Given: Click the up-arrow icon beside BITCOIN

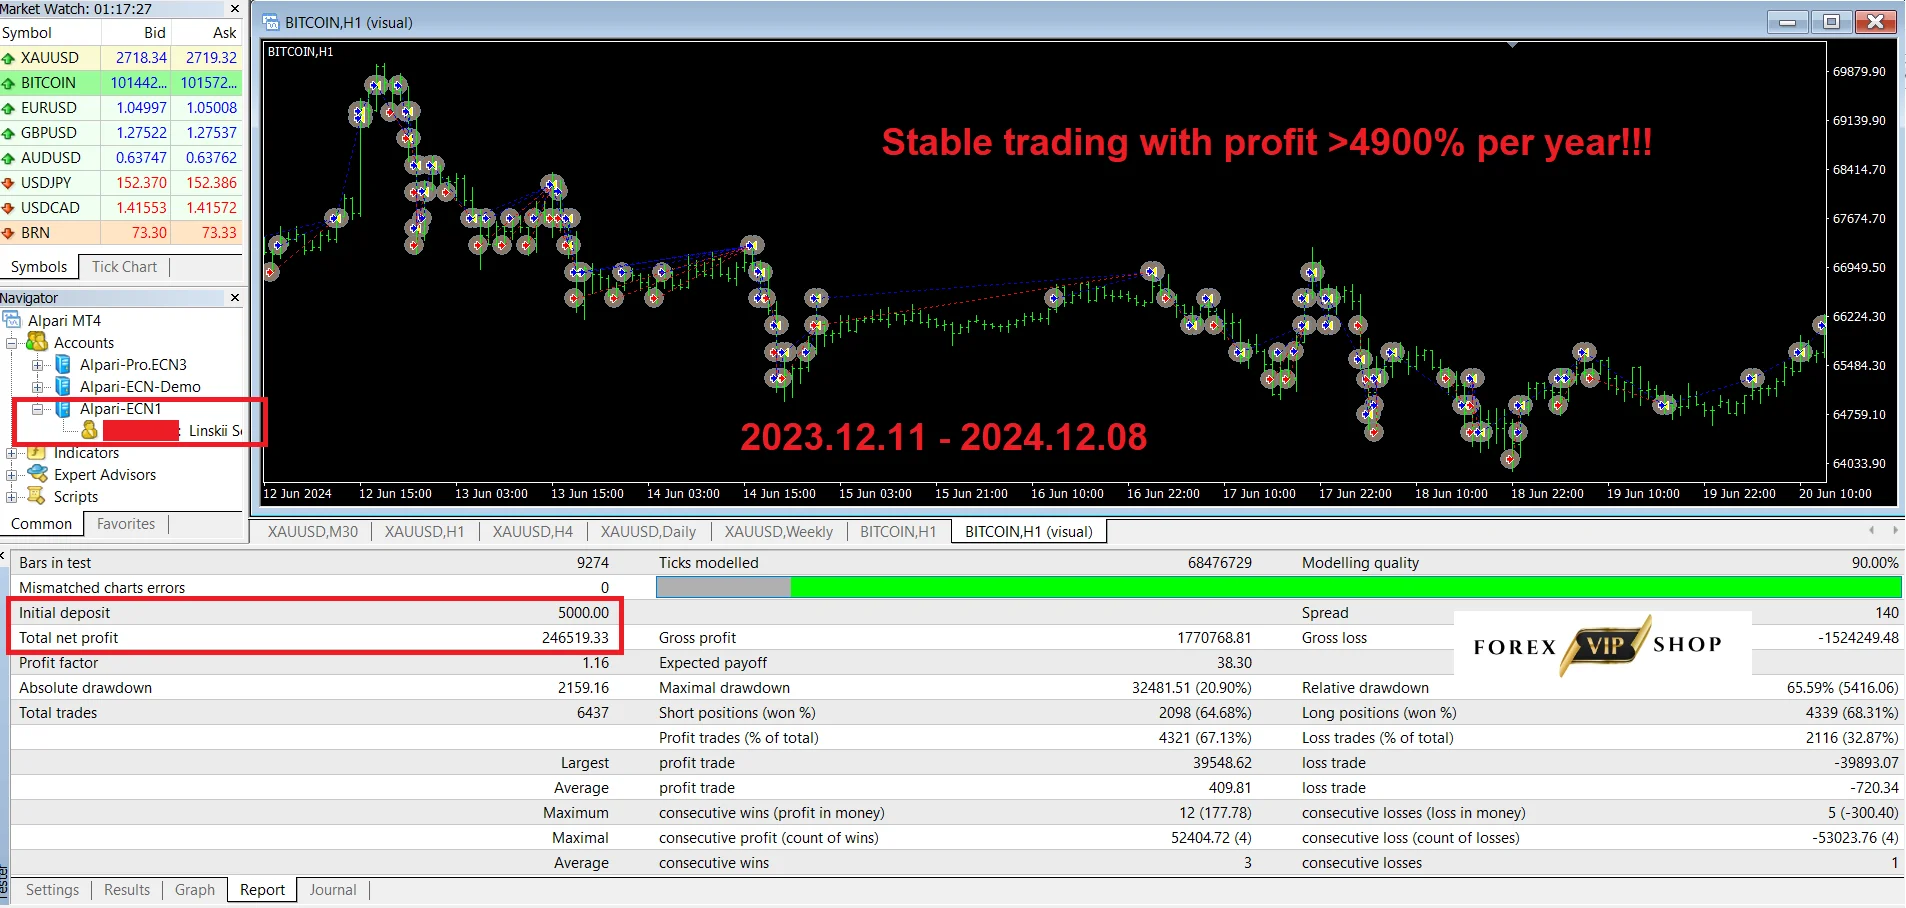Looking at the screenshot, I should 9,83.
